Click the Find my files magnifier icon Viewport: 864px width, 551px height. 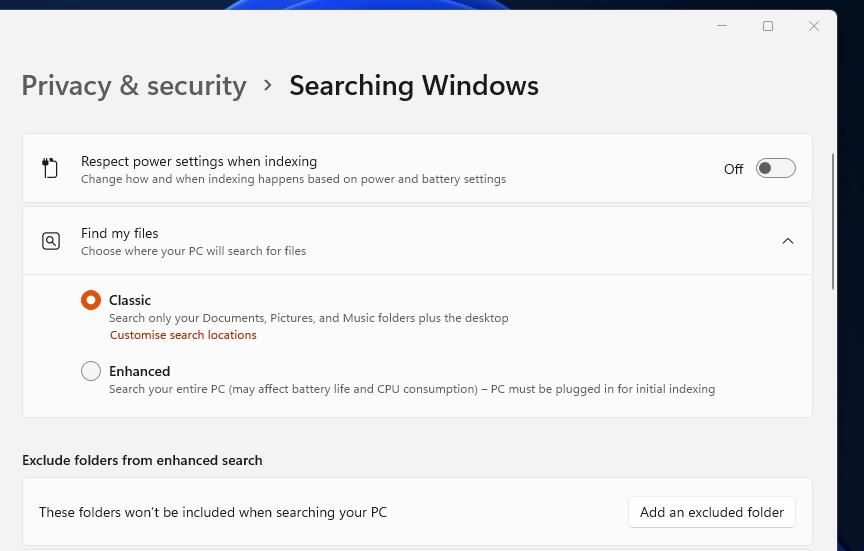(51, 241)
